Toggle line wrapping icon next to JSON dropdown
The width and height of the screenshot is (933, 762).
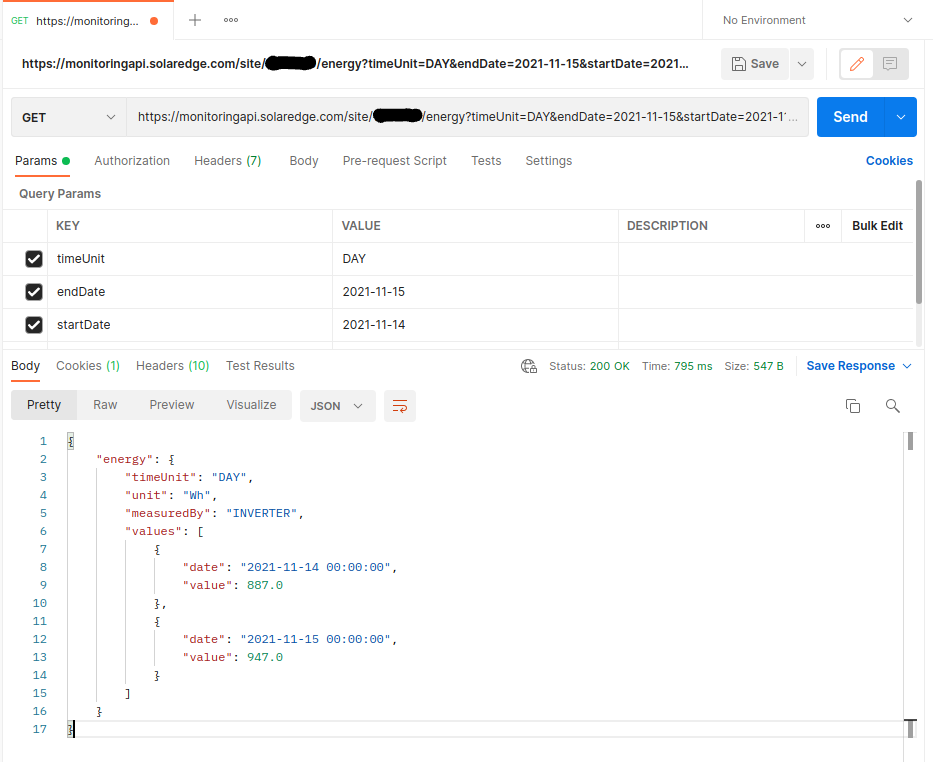click(x=399, y=406)
